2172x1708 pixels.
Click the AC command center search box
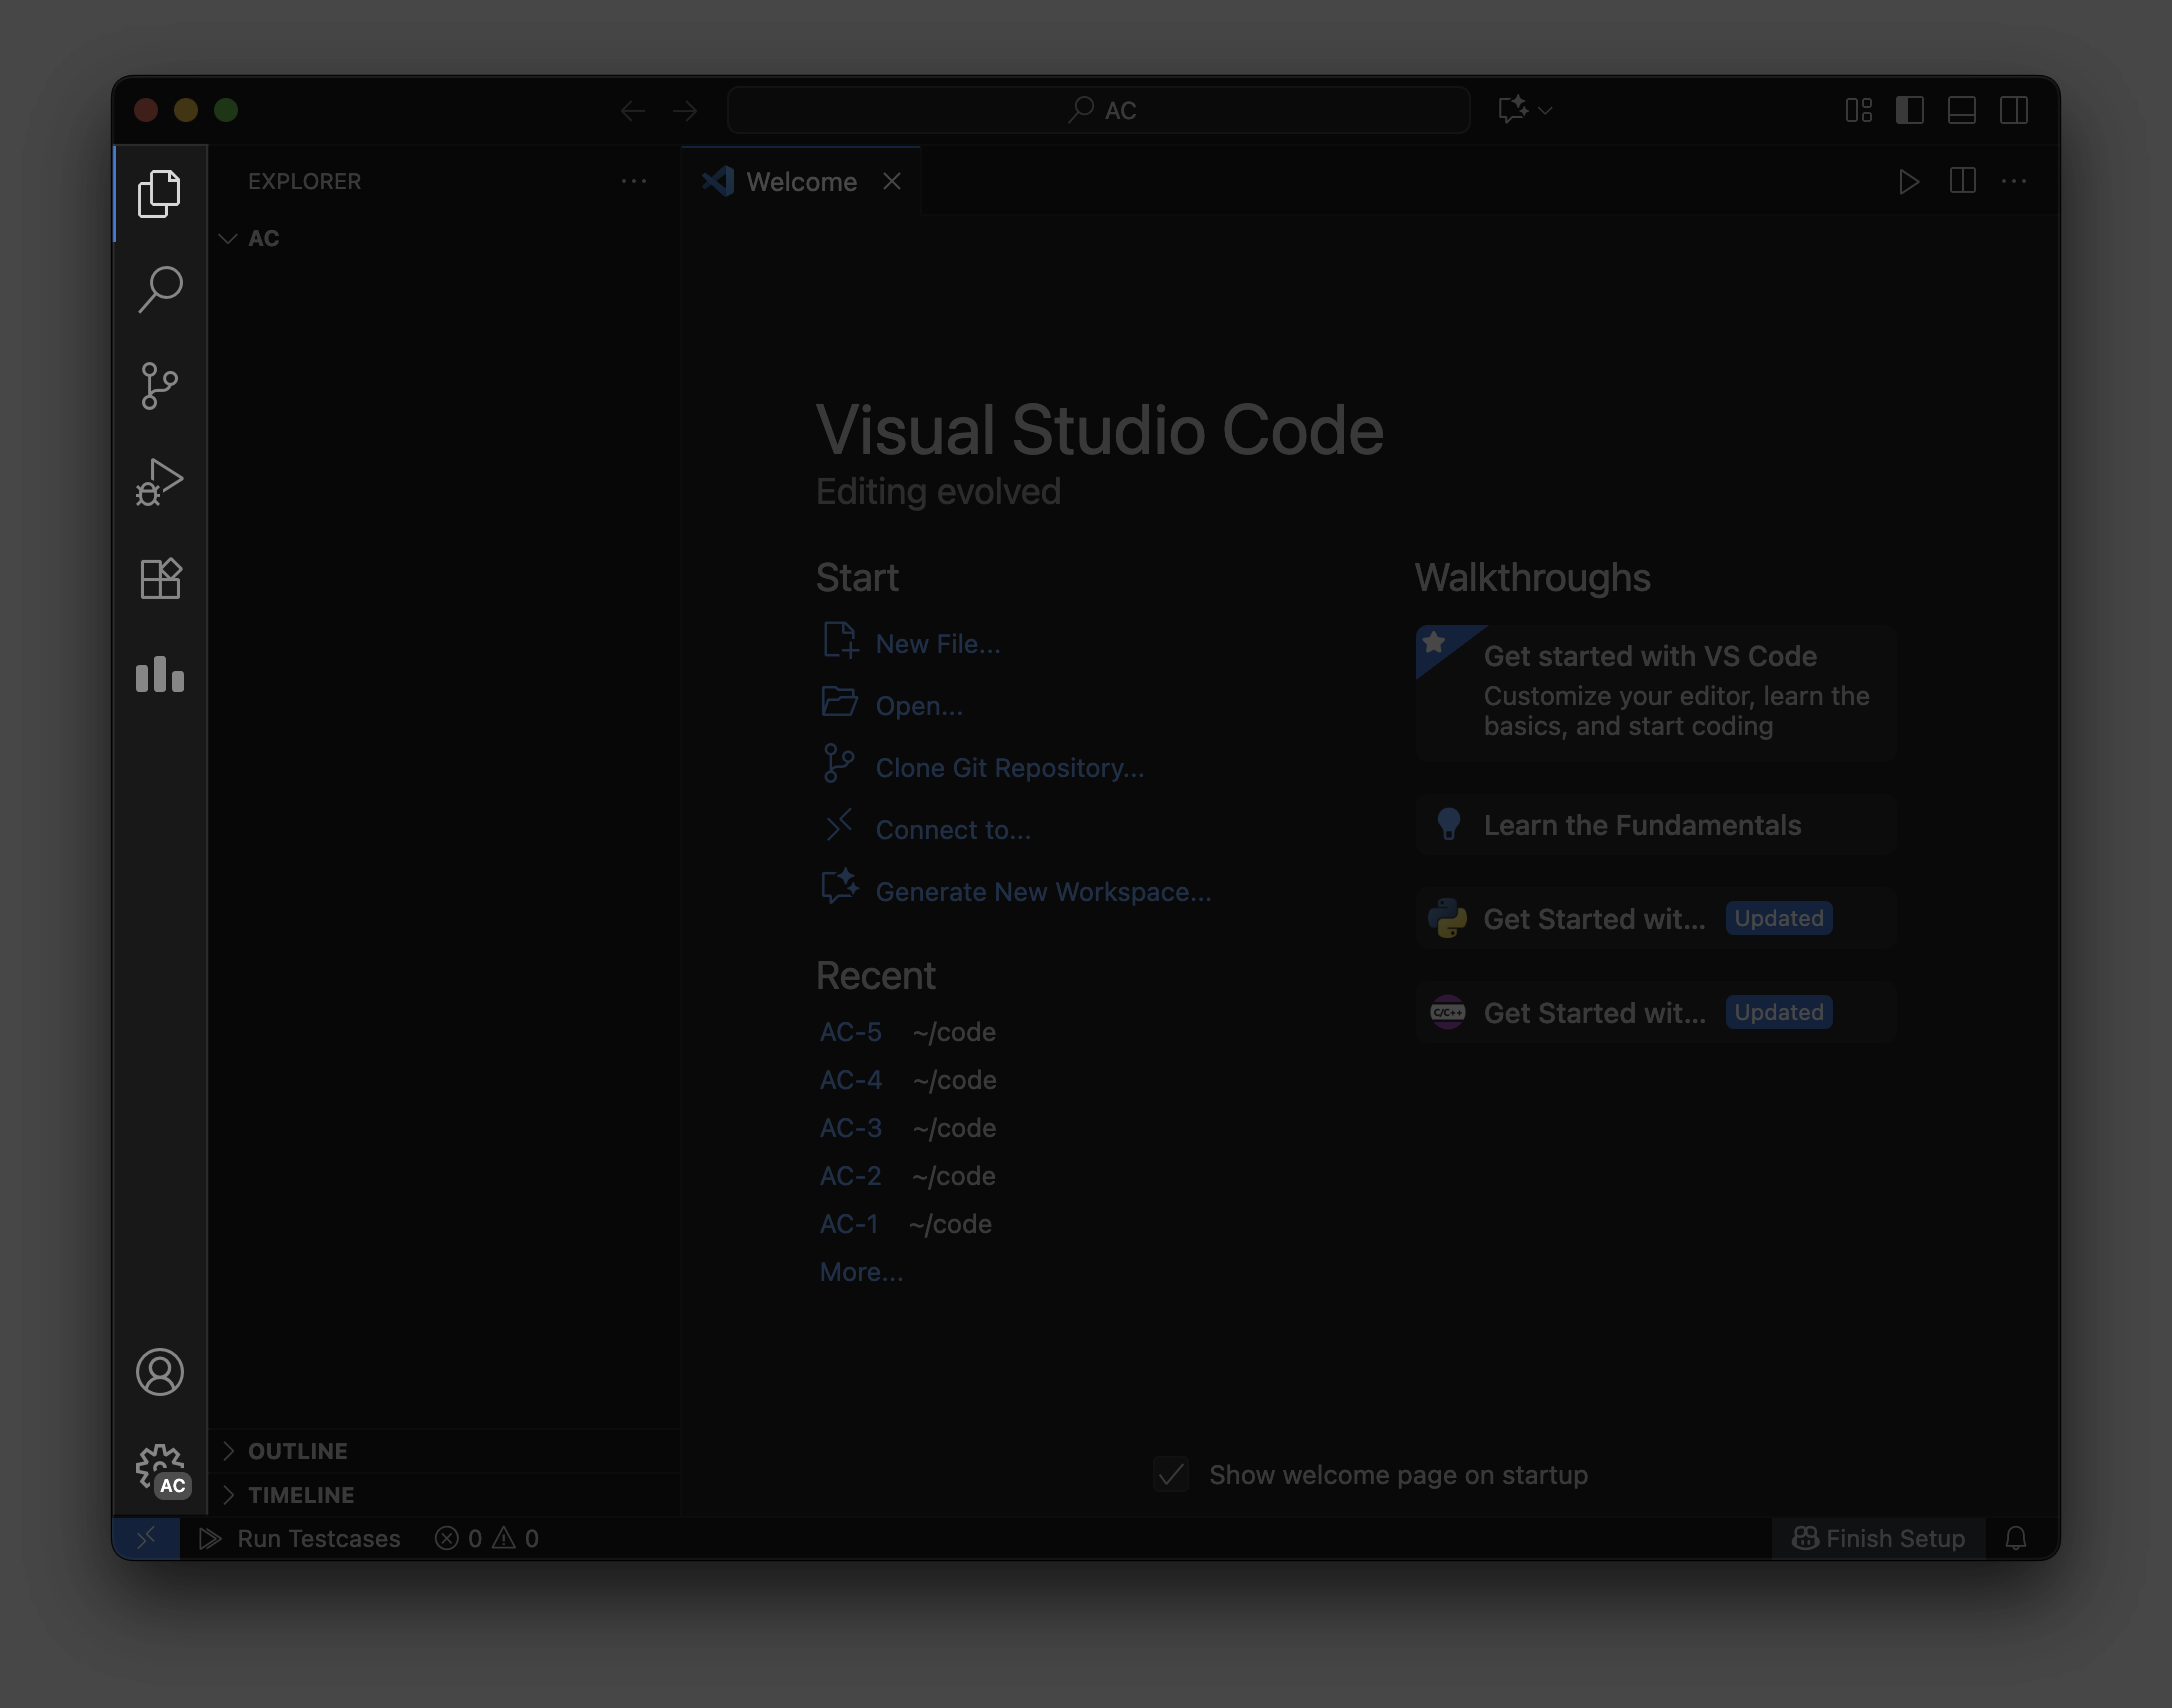pyautogui.click(x=1098, y=110)
